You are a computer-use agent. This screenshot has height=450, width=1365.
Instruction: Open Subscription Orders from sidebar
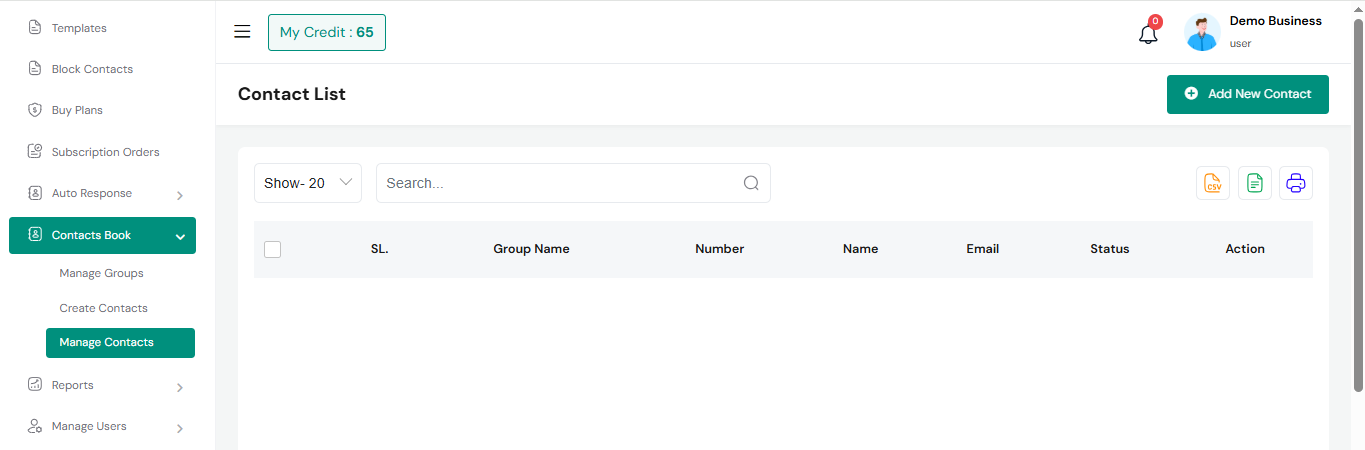click(x=105, y=152)
